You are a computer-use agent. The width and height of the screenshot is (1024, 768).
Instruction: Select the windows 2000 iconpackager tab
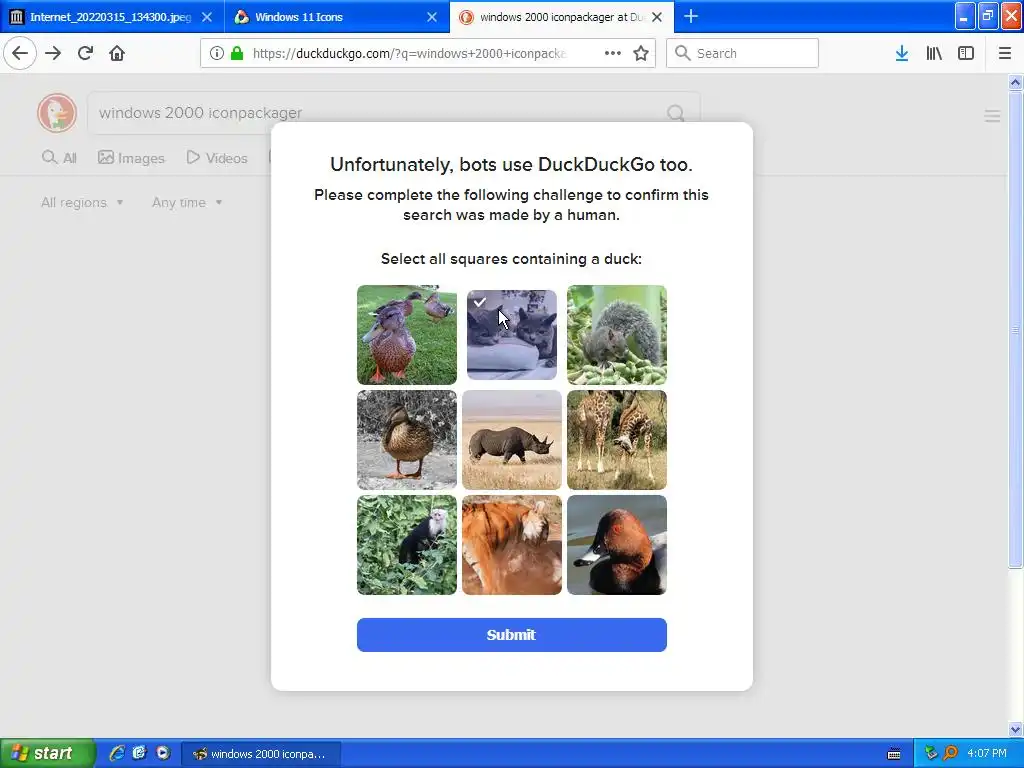pyautogui.click(x=562, y=17)
